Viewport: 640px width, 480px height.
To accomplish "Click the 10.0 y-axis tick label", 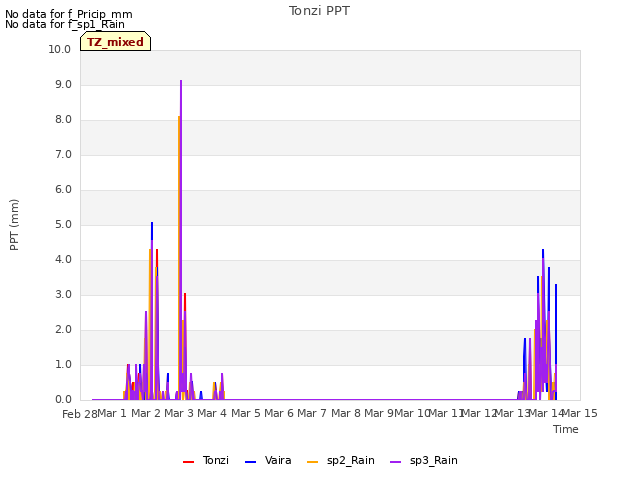I will [60, 49].
